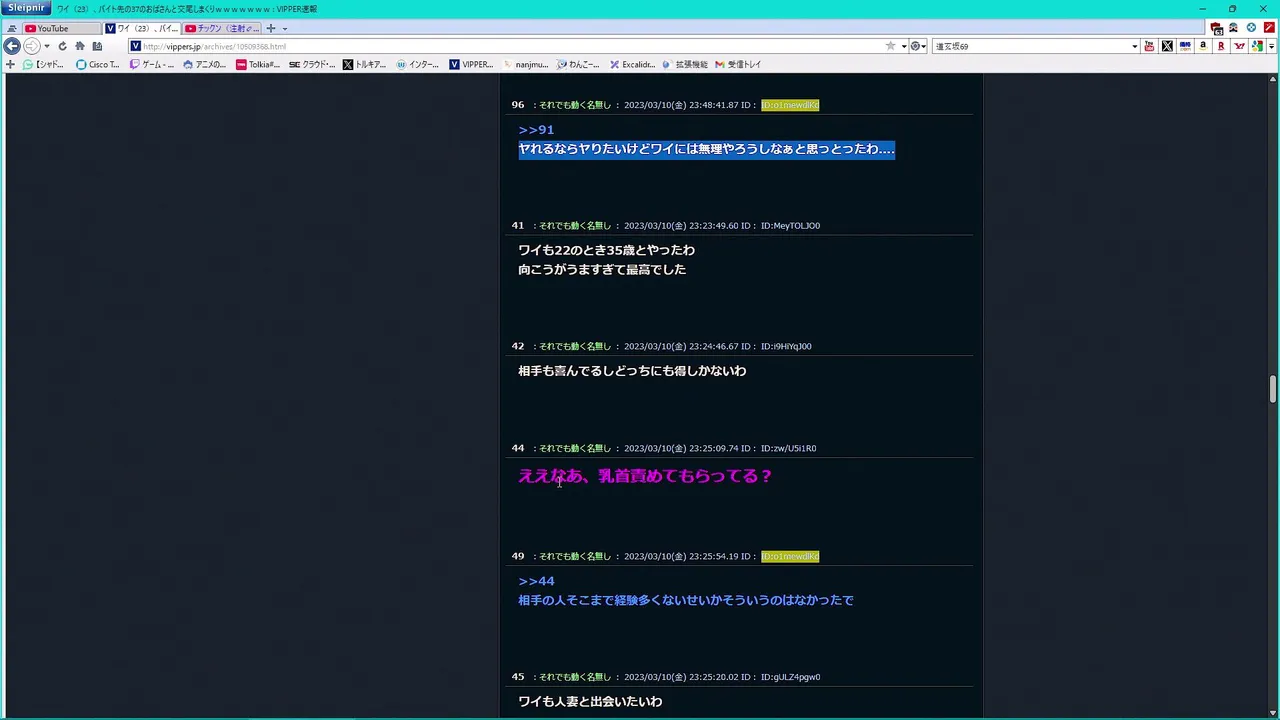Search with the Google Maps engine icon
The height and width of the screenshot is (720, 1280).
pos(1257,46)
